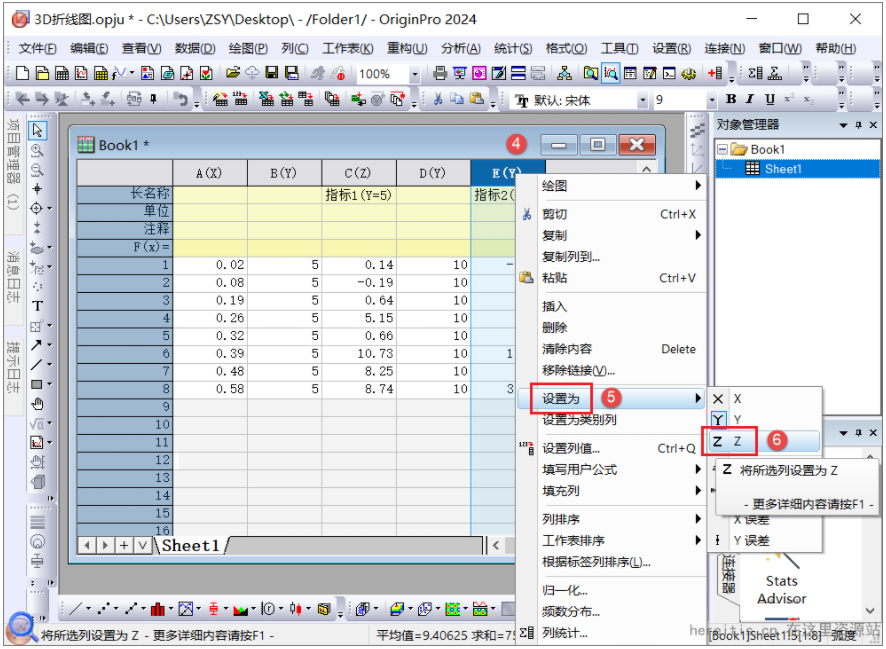Screen dimensions: 886x649
Task: Switch to the Sheet1 tab
Action: coord(190,546)
